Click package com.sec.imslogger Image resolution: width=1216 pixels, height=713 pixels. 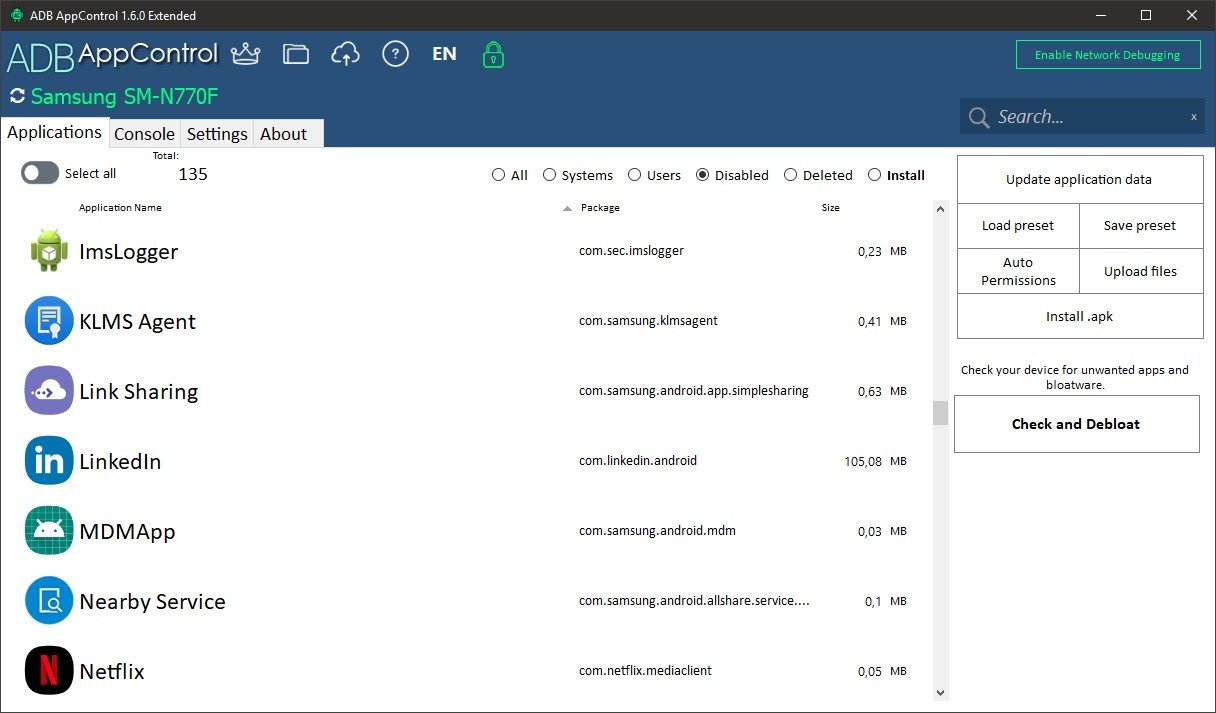[631, 251]
